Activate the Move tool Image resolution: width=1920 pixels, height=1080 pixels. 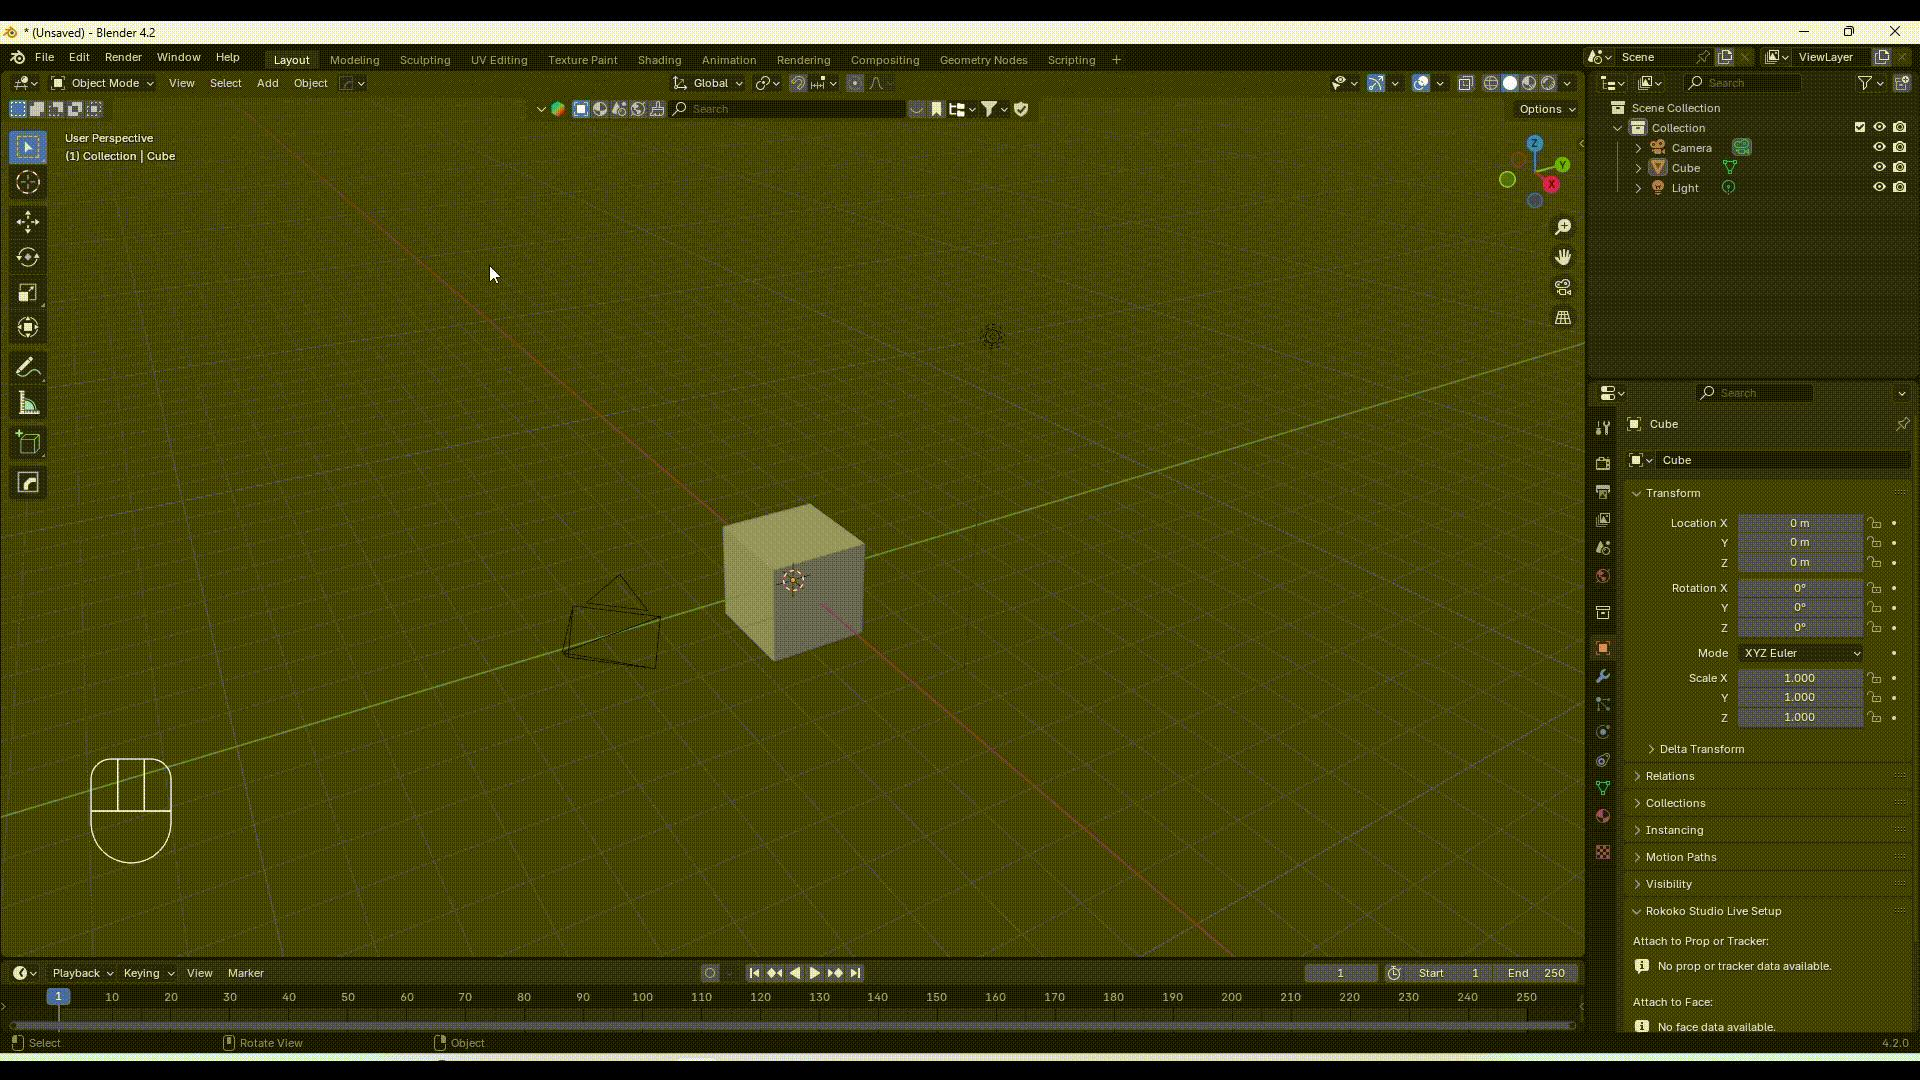[x=28, y=221]
